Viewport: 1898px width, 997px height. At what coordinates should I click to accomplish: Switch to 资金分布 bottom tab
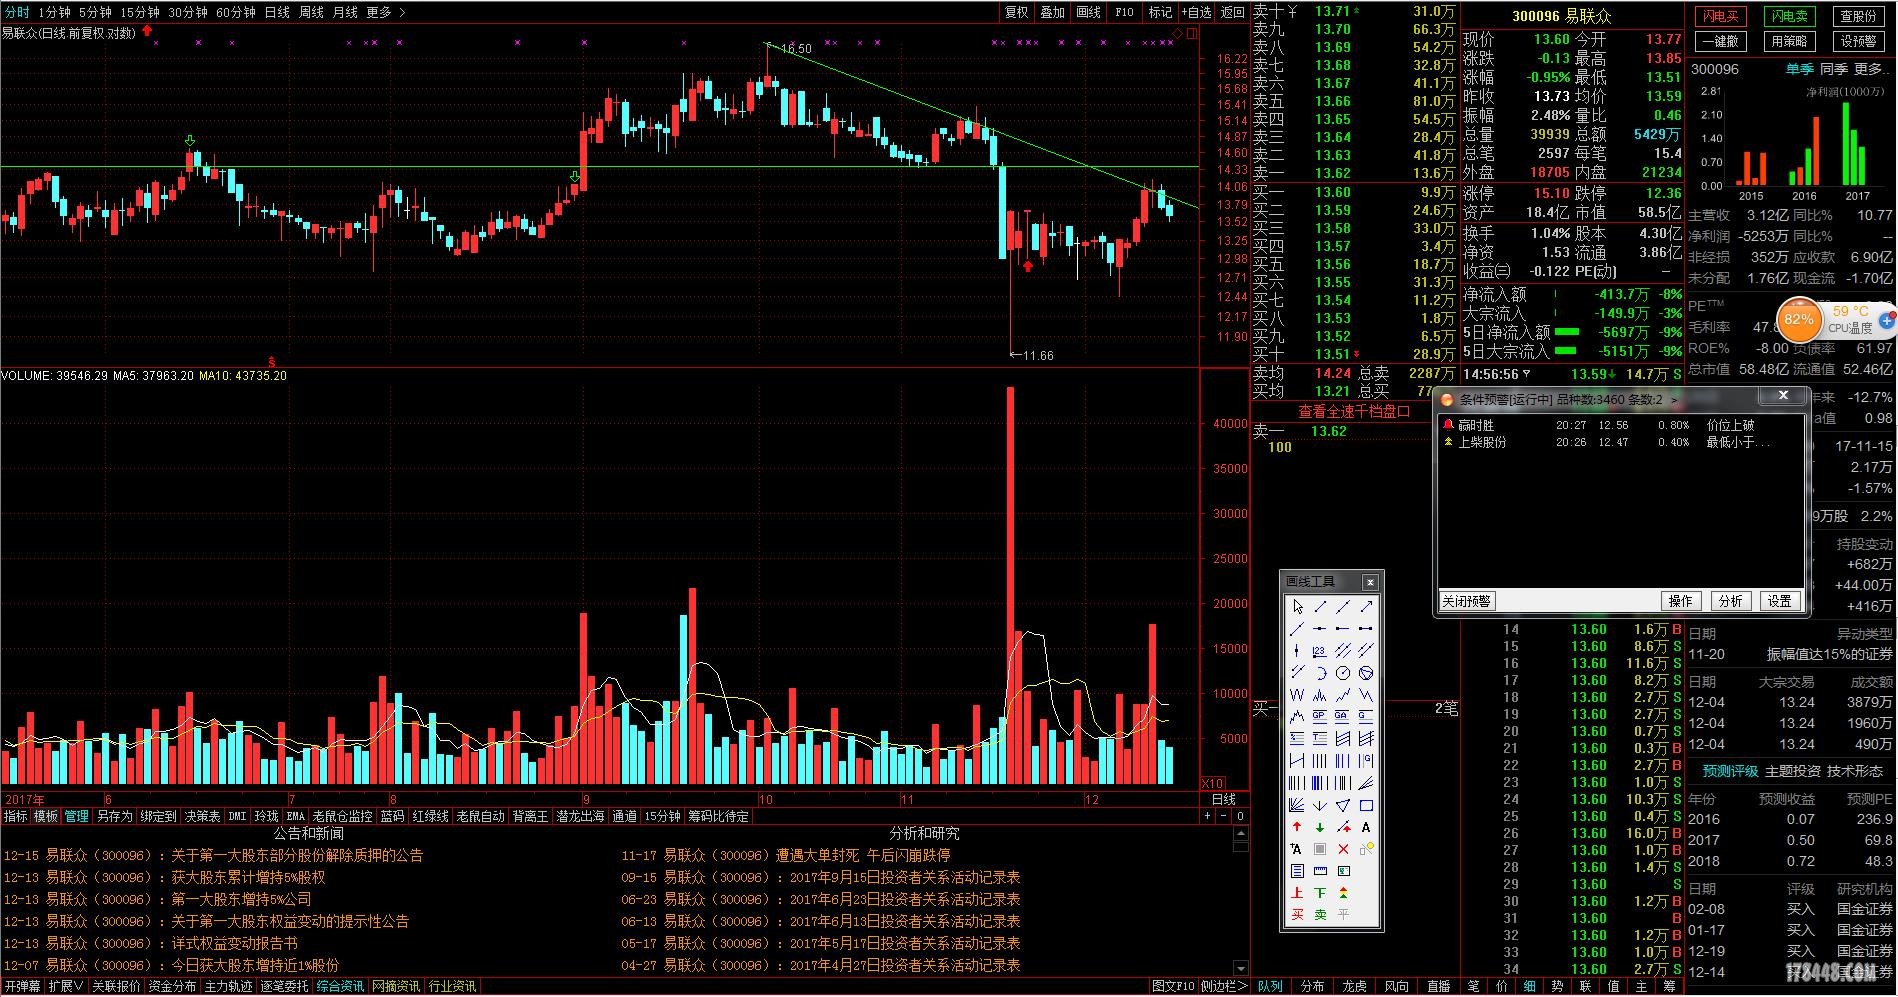172,986
